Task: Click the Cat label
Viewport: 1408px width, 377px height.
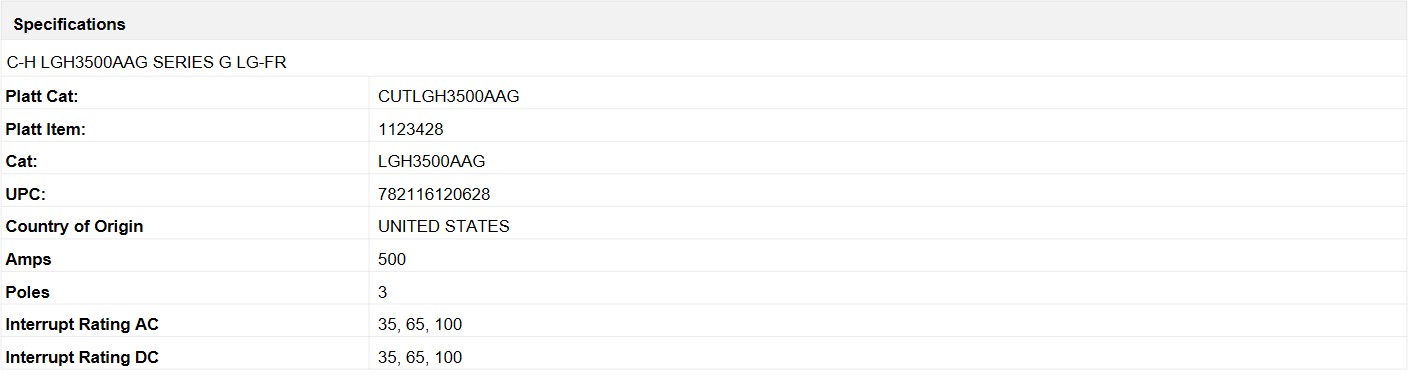Action: (x=21, y=161)
